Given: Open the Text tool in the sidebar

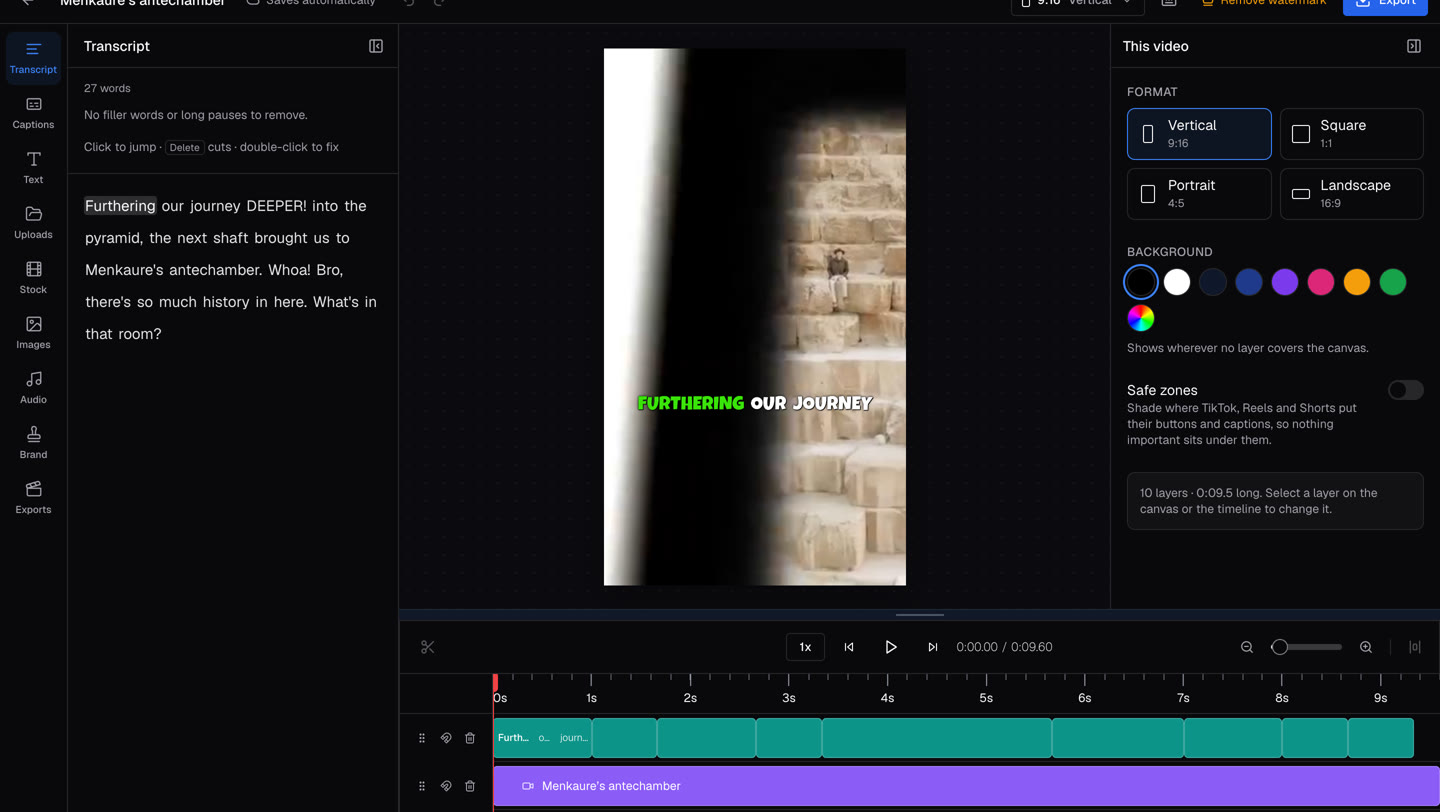Looking at the screenshot, I should pos(33,168).
